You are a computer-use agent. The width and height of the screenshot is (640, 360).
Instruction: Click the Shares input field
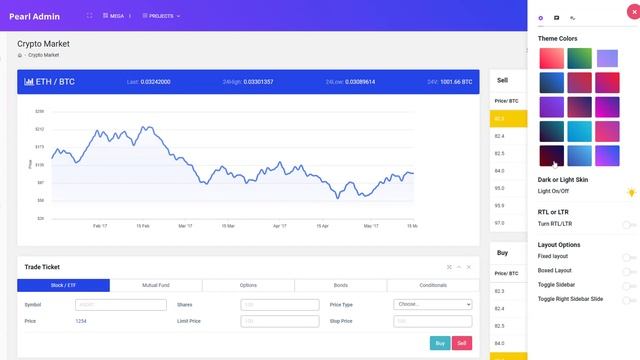tap(280, 304)
